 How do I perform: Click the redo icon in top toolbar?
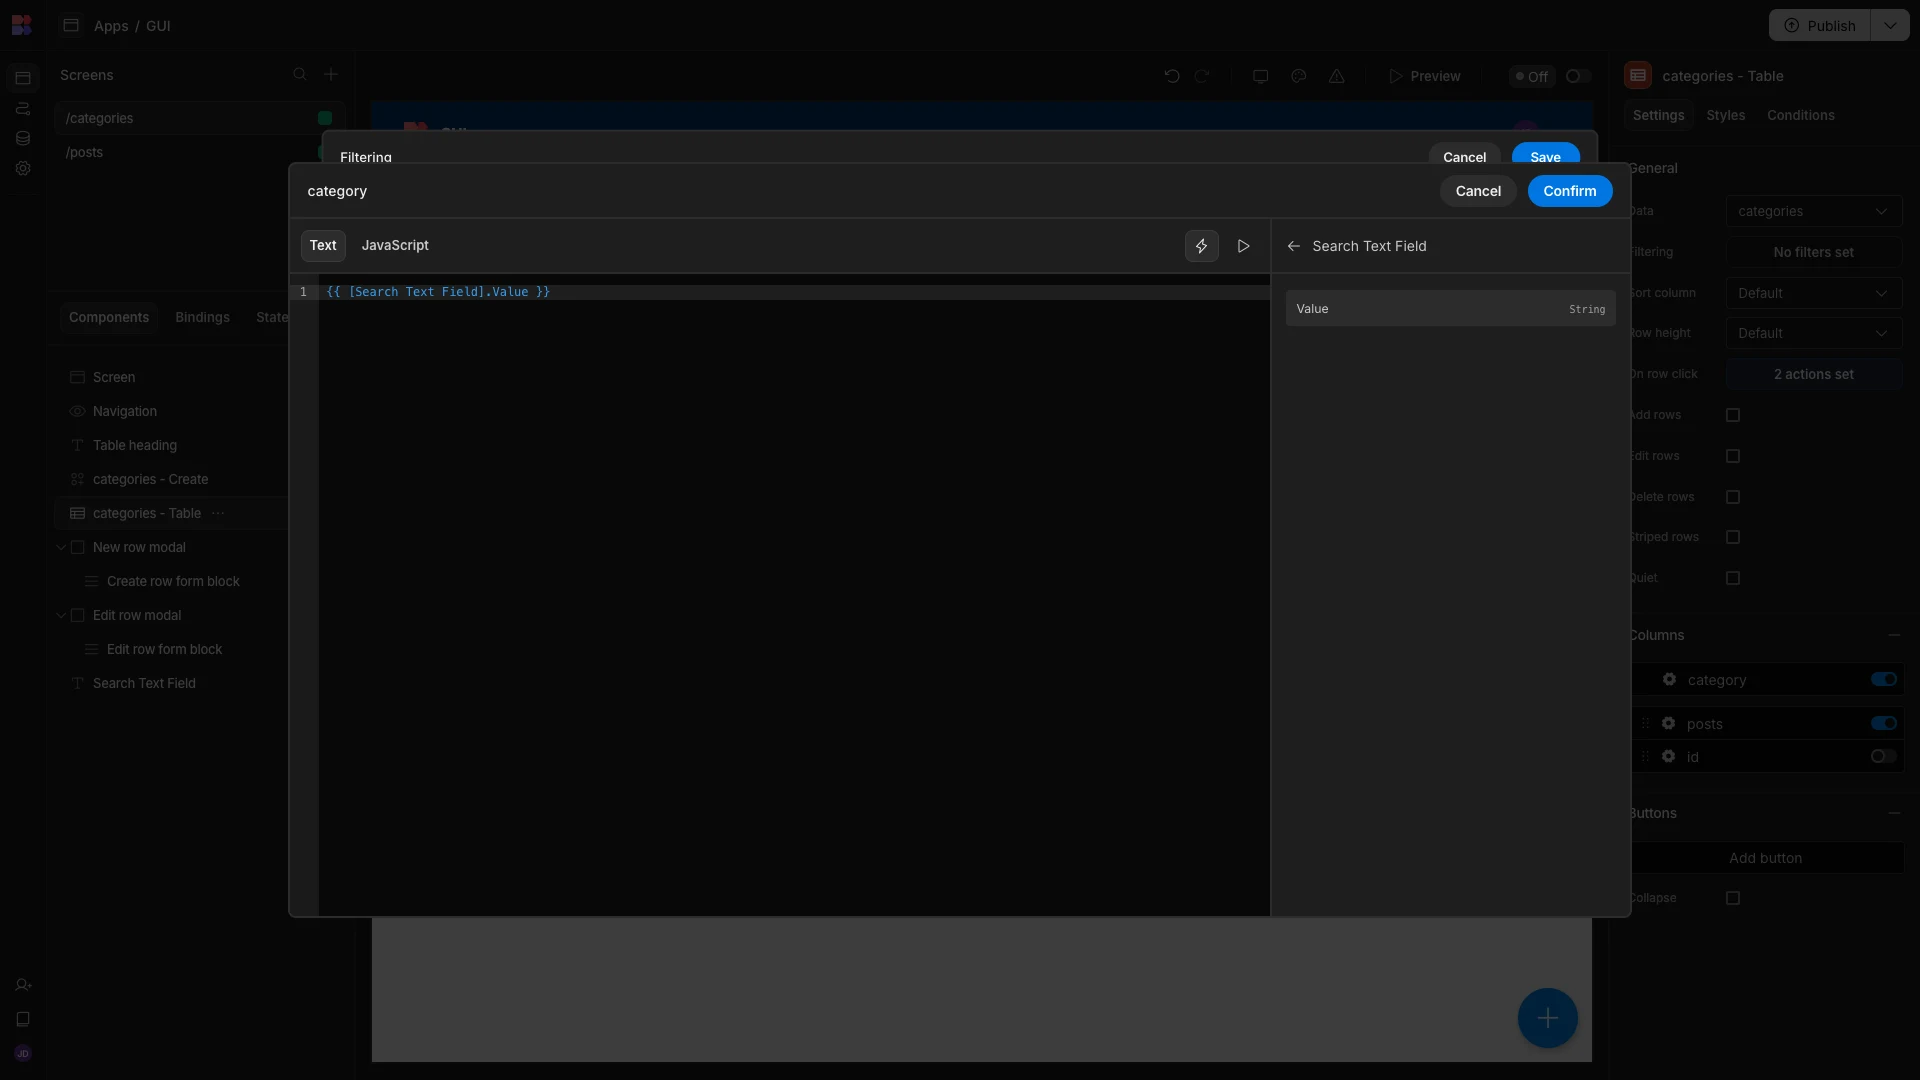[x=1202, y=76]
